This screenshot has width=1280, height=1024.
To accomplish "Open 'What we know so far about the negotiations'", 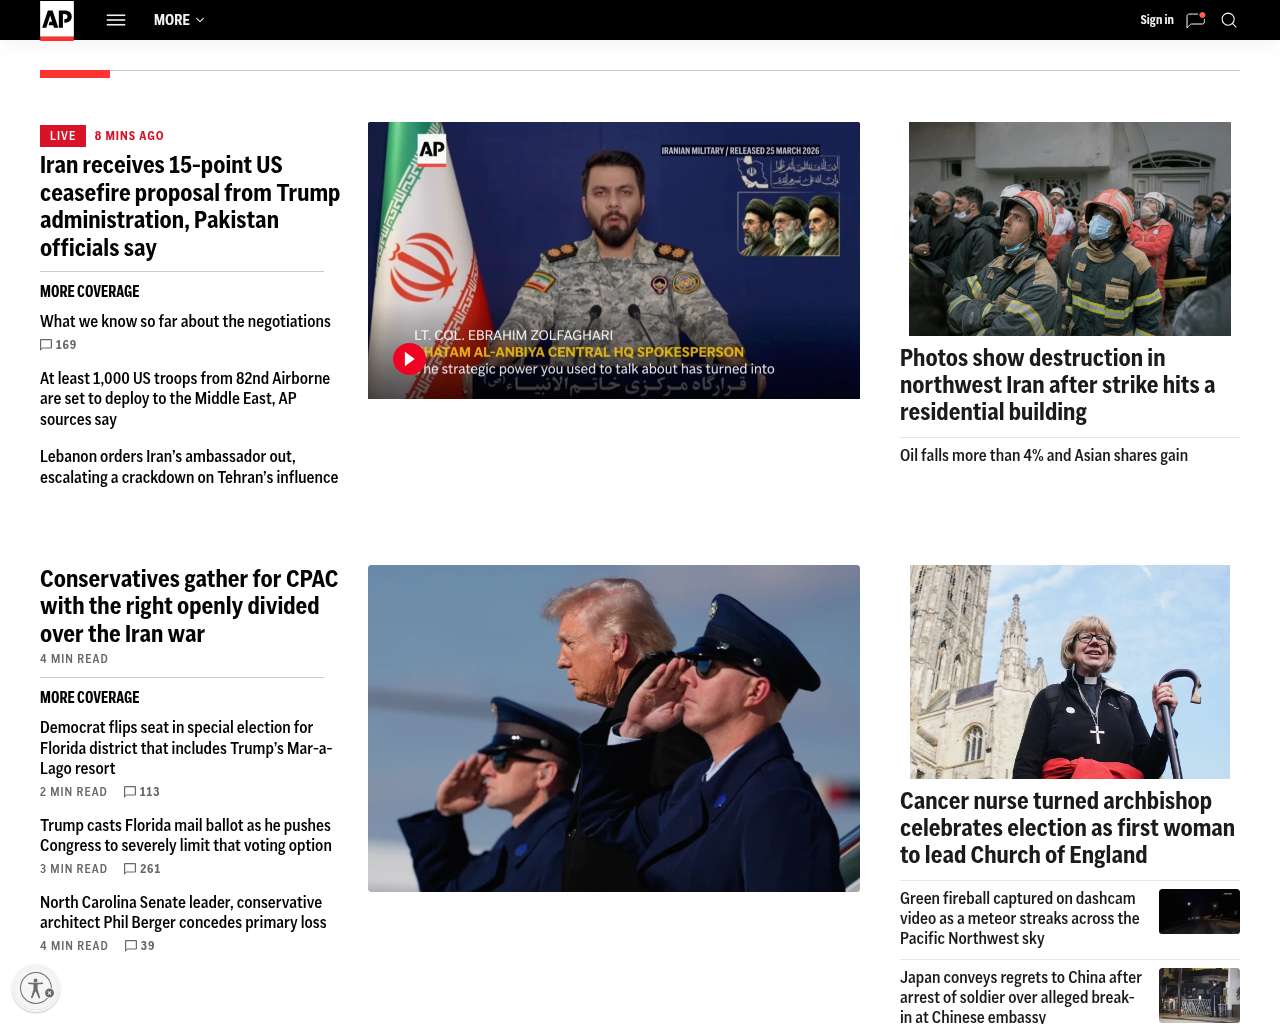I will [185, 321].
